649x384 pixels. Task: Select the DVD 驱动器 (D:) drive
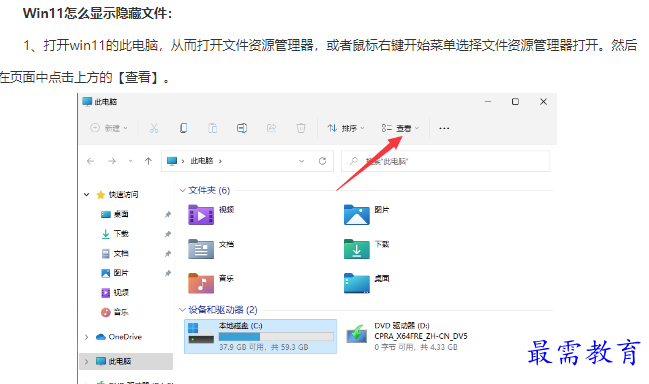(407, 336)
